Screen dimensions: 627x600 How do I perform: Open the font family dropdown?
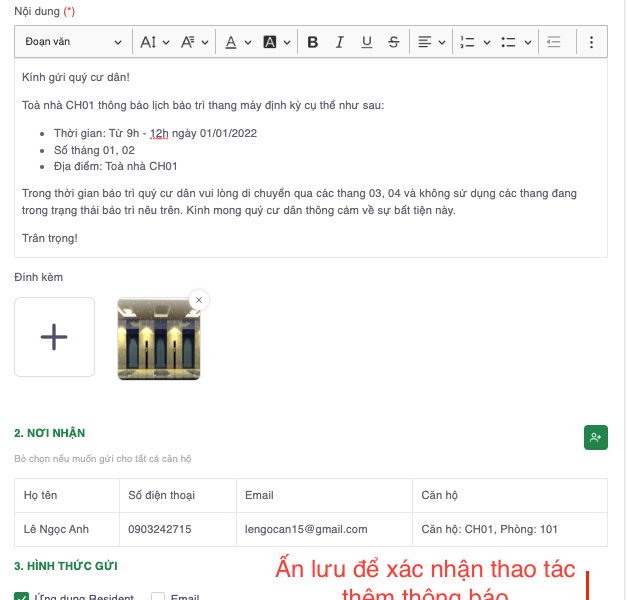tap(195, 42)
